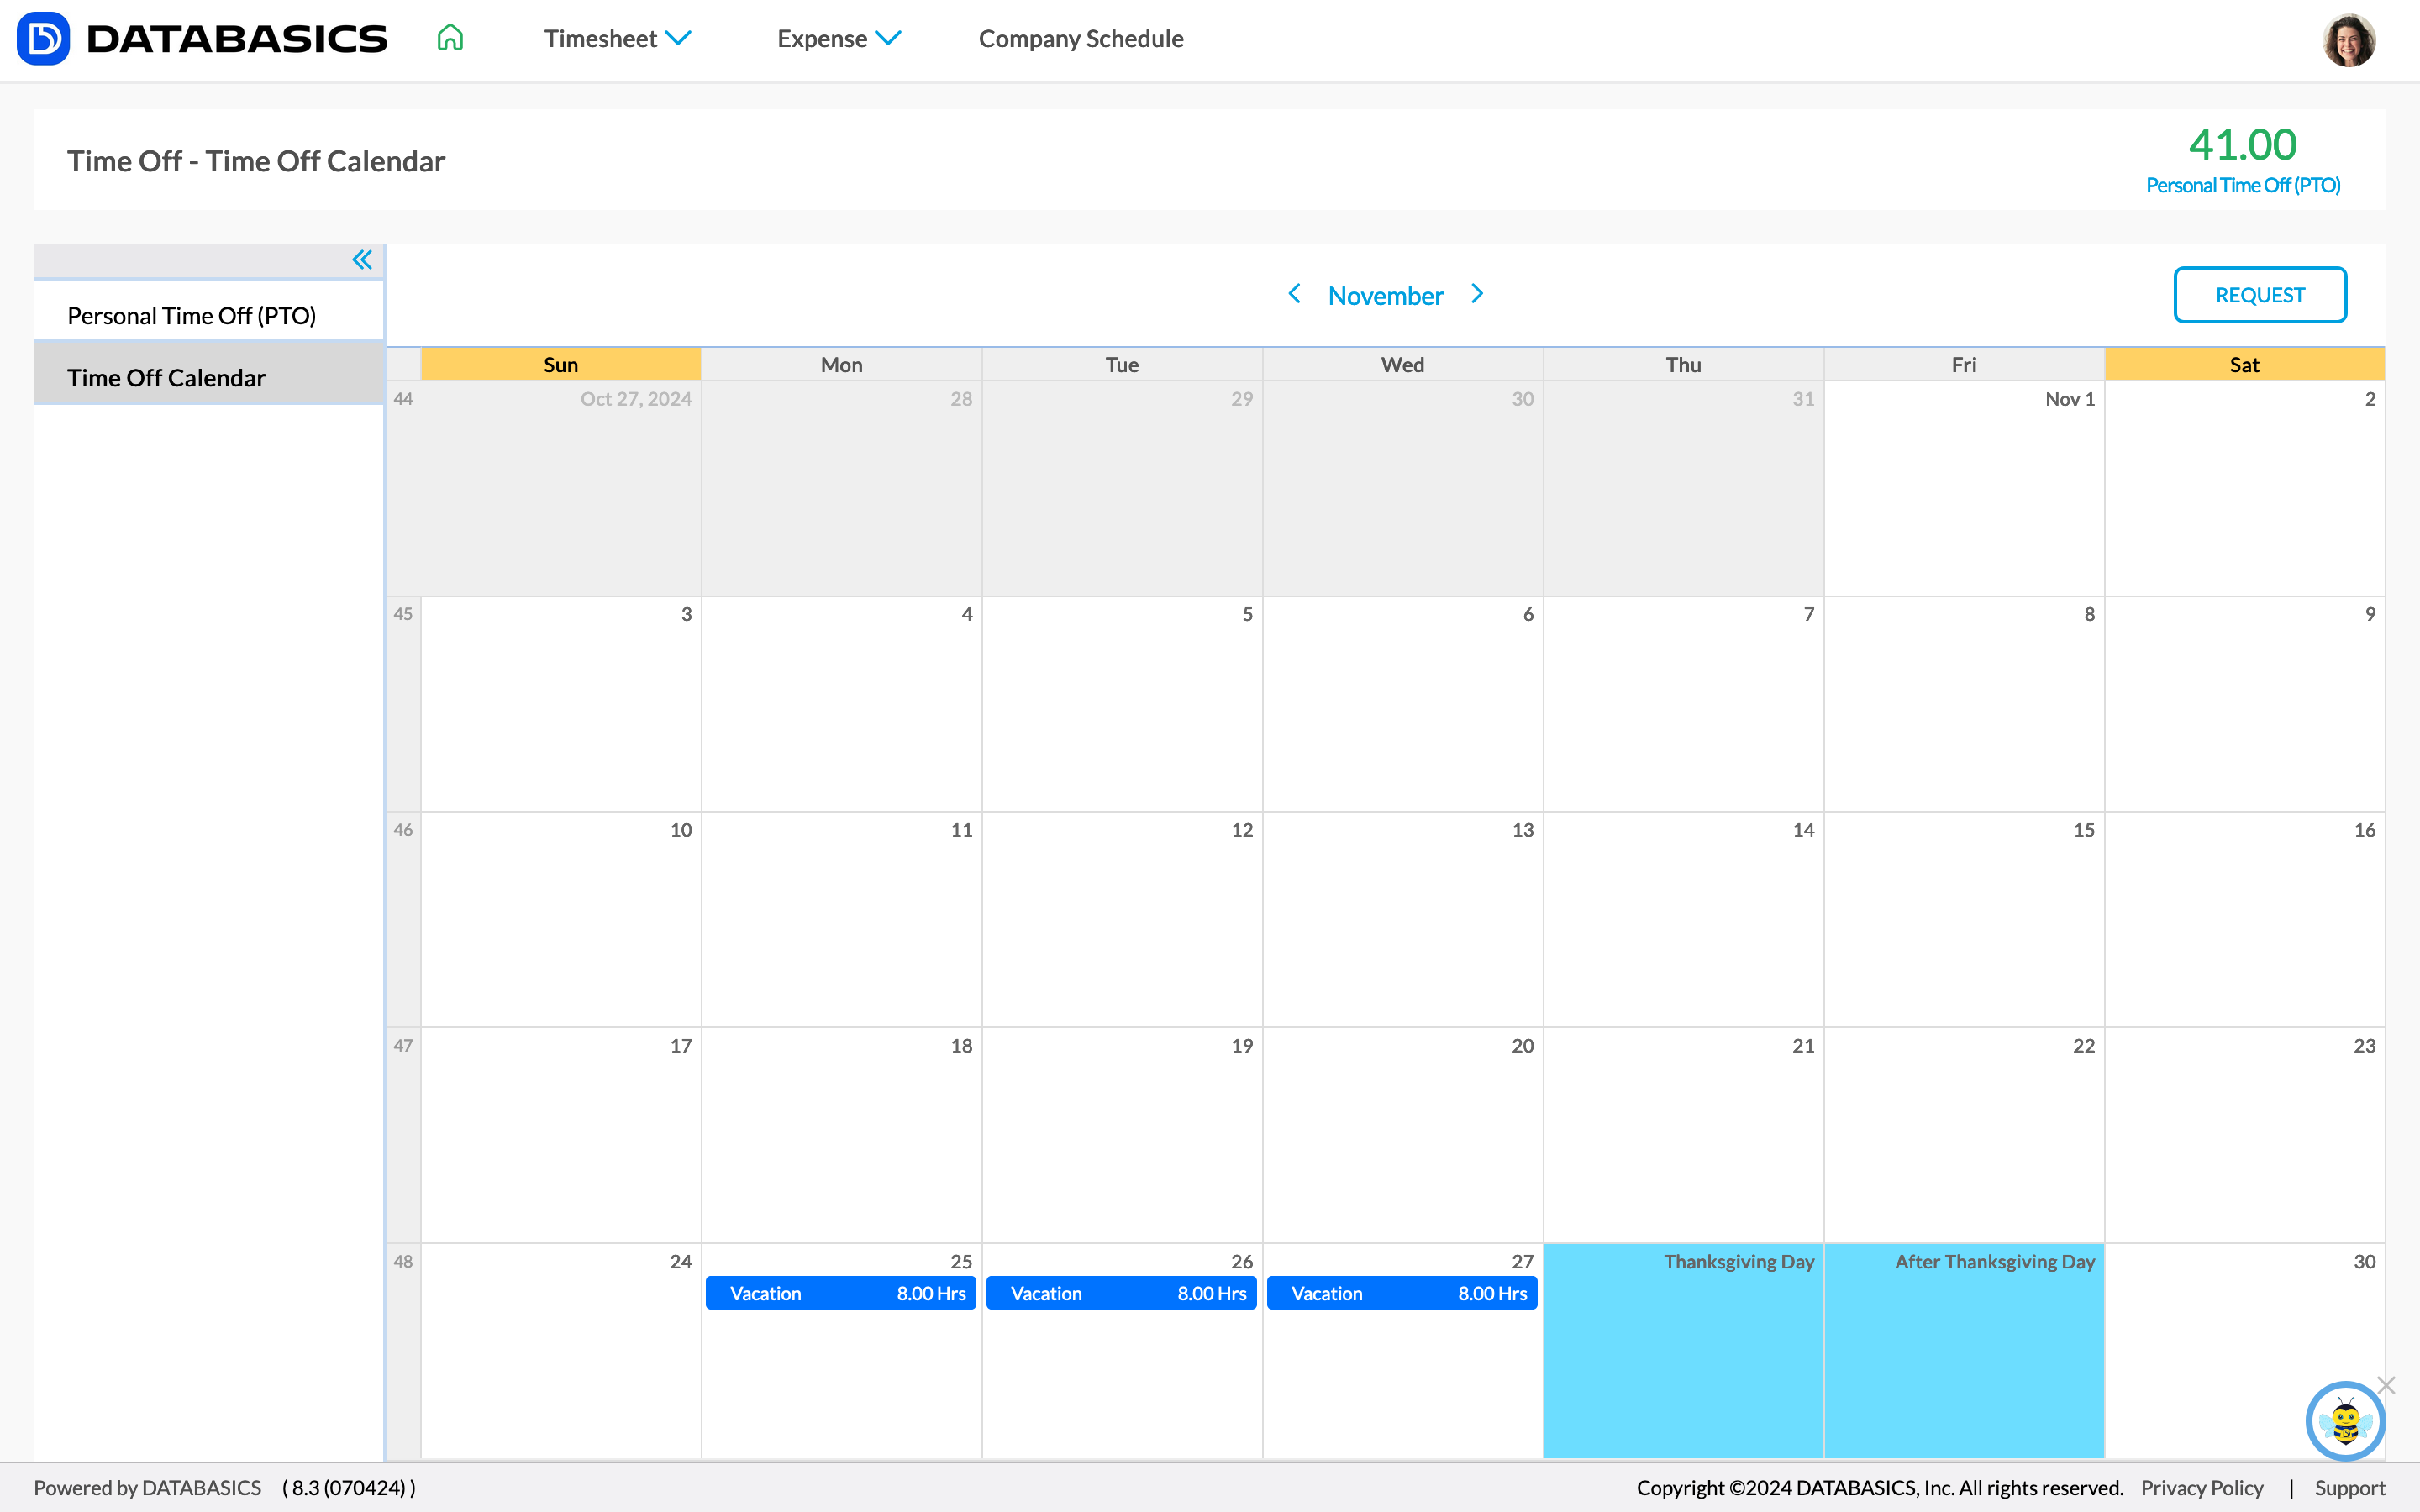Click the 41.00 Personal Time Off balance
Image resolution: width=2420 pixels, height=1512 pixels.
2242,145
